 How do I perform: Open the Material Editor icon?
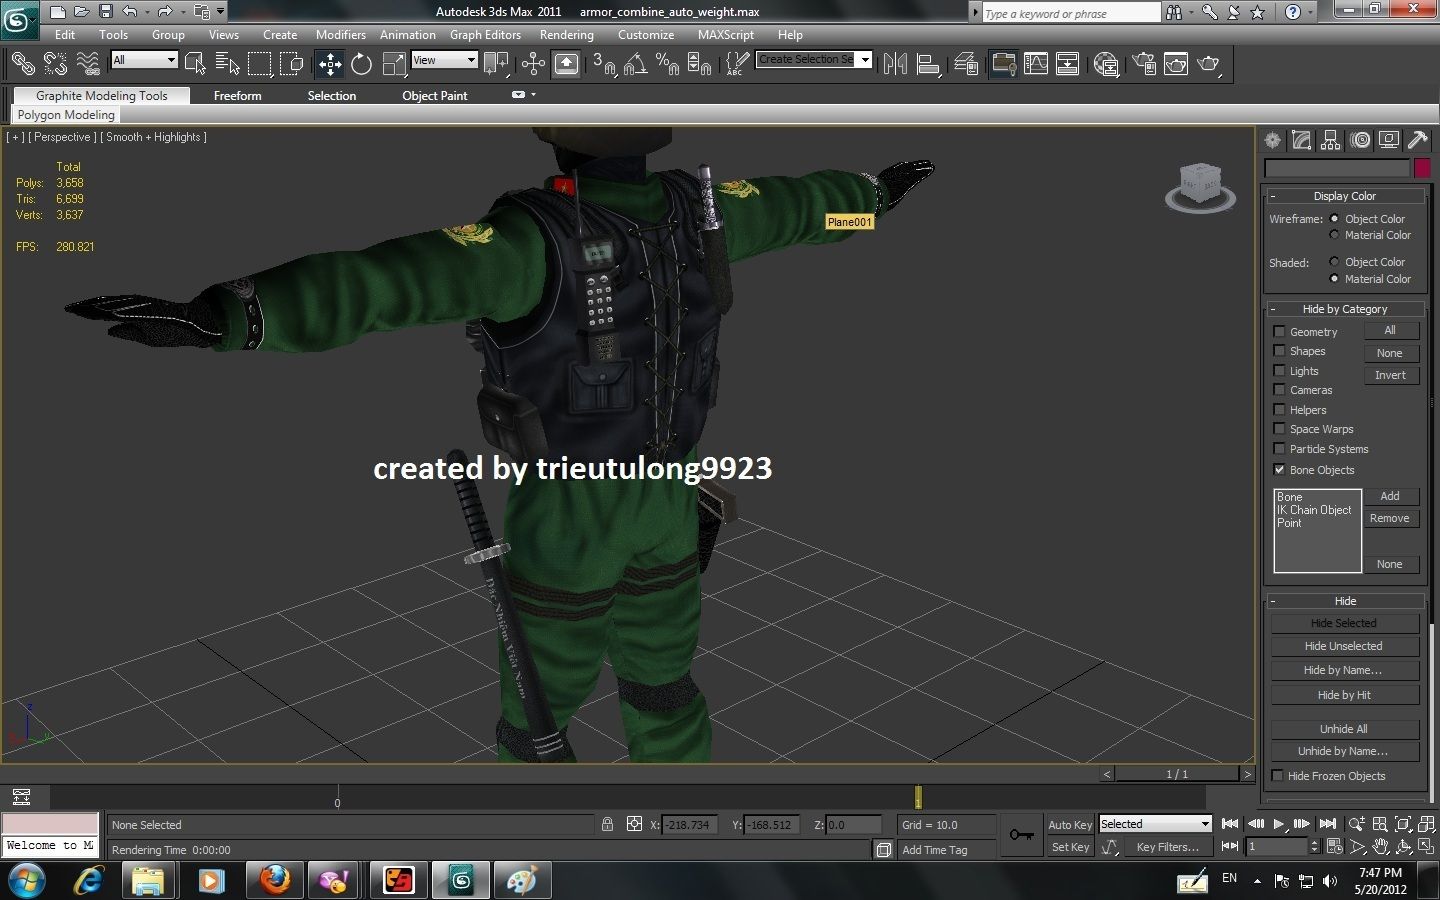click(x=1106, y=64)
